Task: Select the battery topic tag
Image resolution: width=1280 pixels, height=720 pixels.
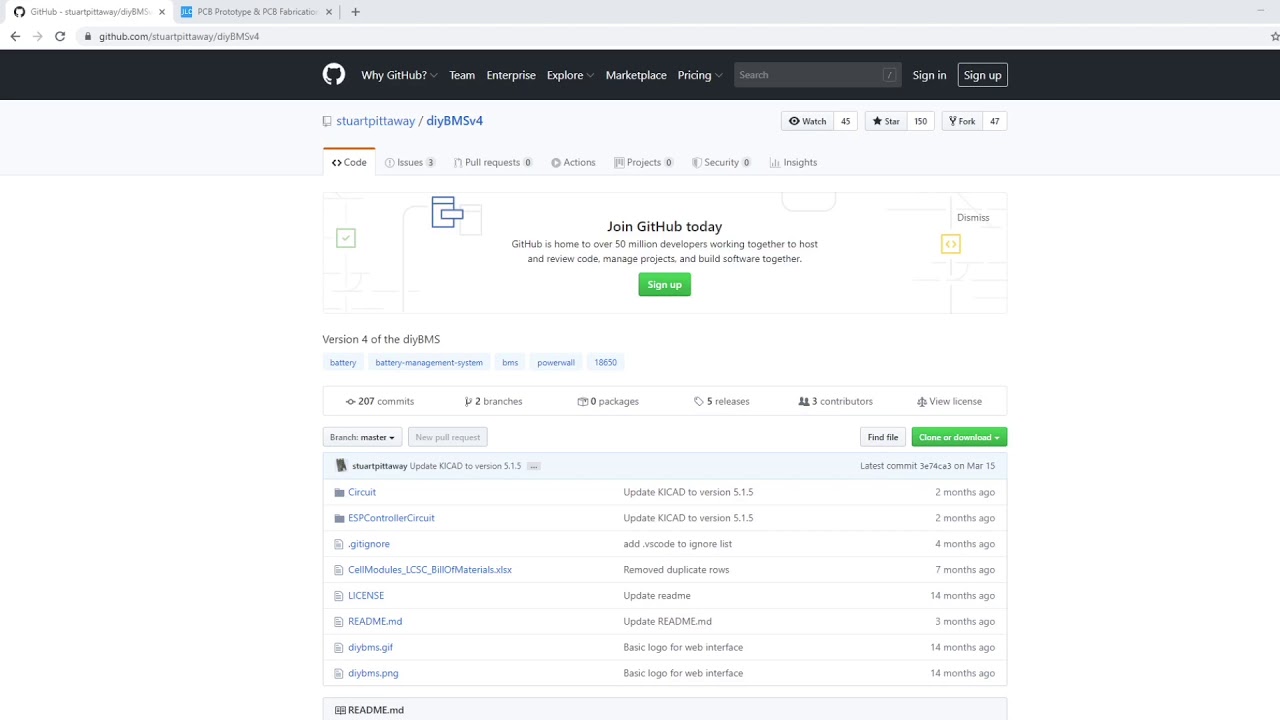Action: tap(343, 362)
